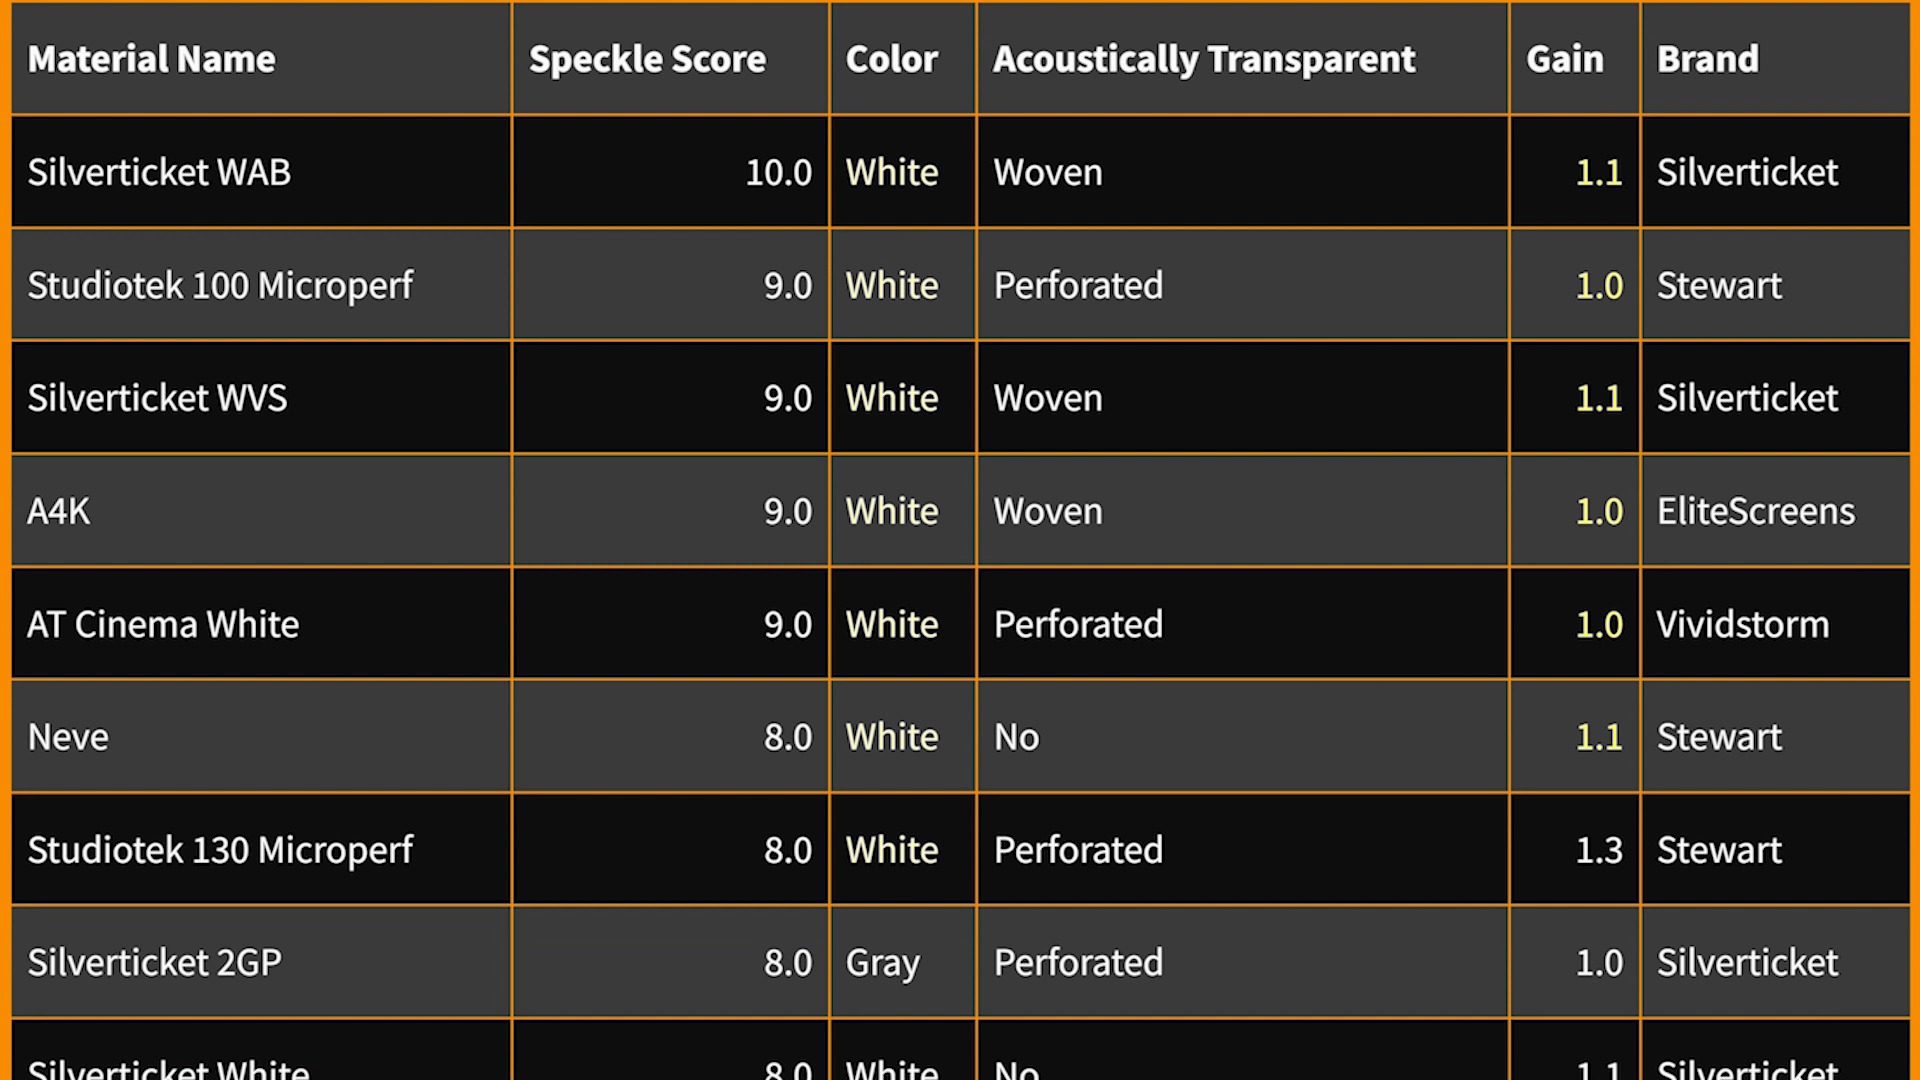Click the 10.0 speckle score value
The height and width of the screenshot is (1080, 1920).
(x=779, y=172)
